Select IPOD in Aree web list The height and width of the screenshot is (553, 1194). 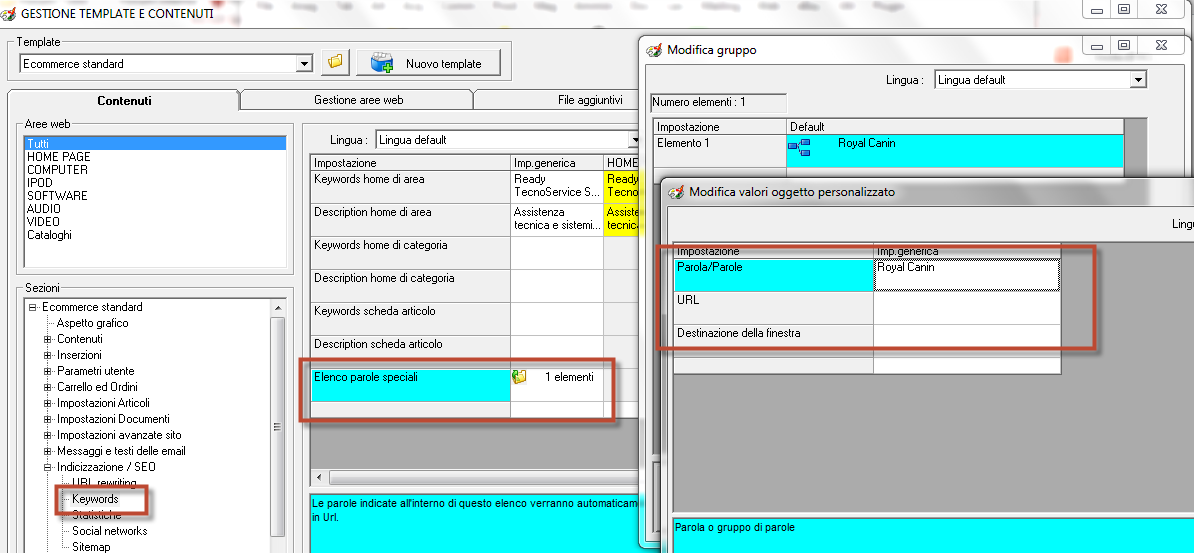click(x=41, y=182)
